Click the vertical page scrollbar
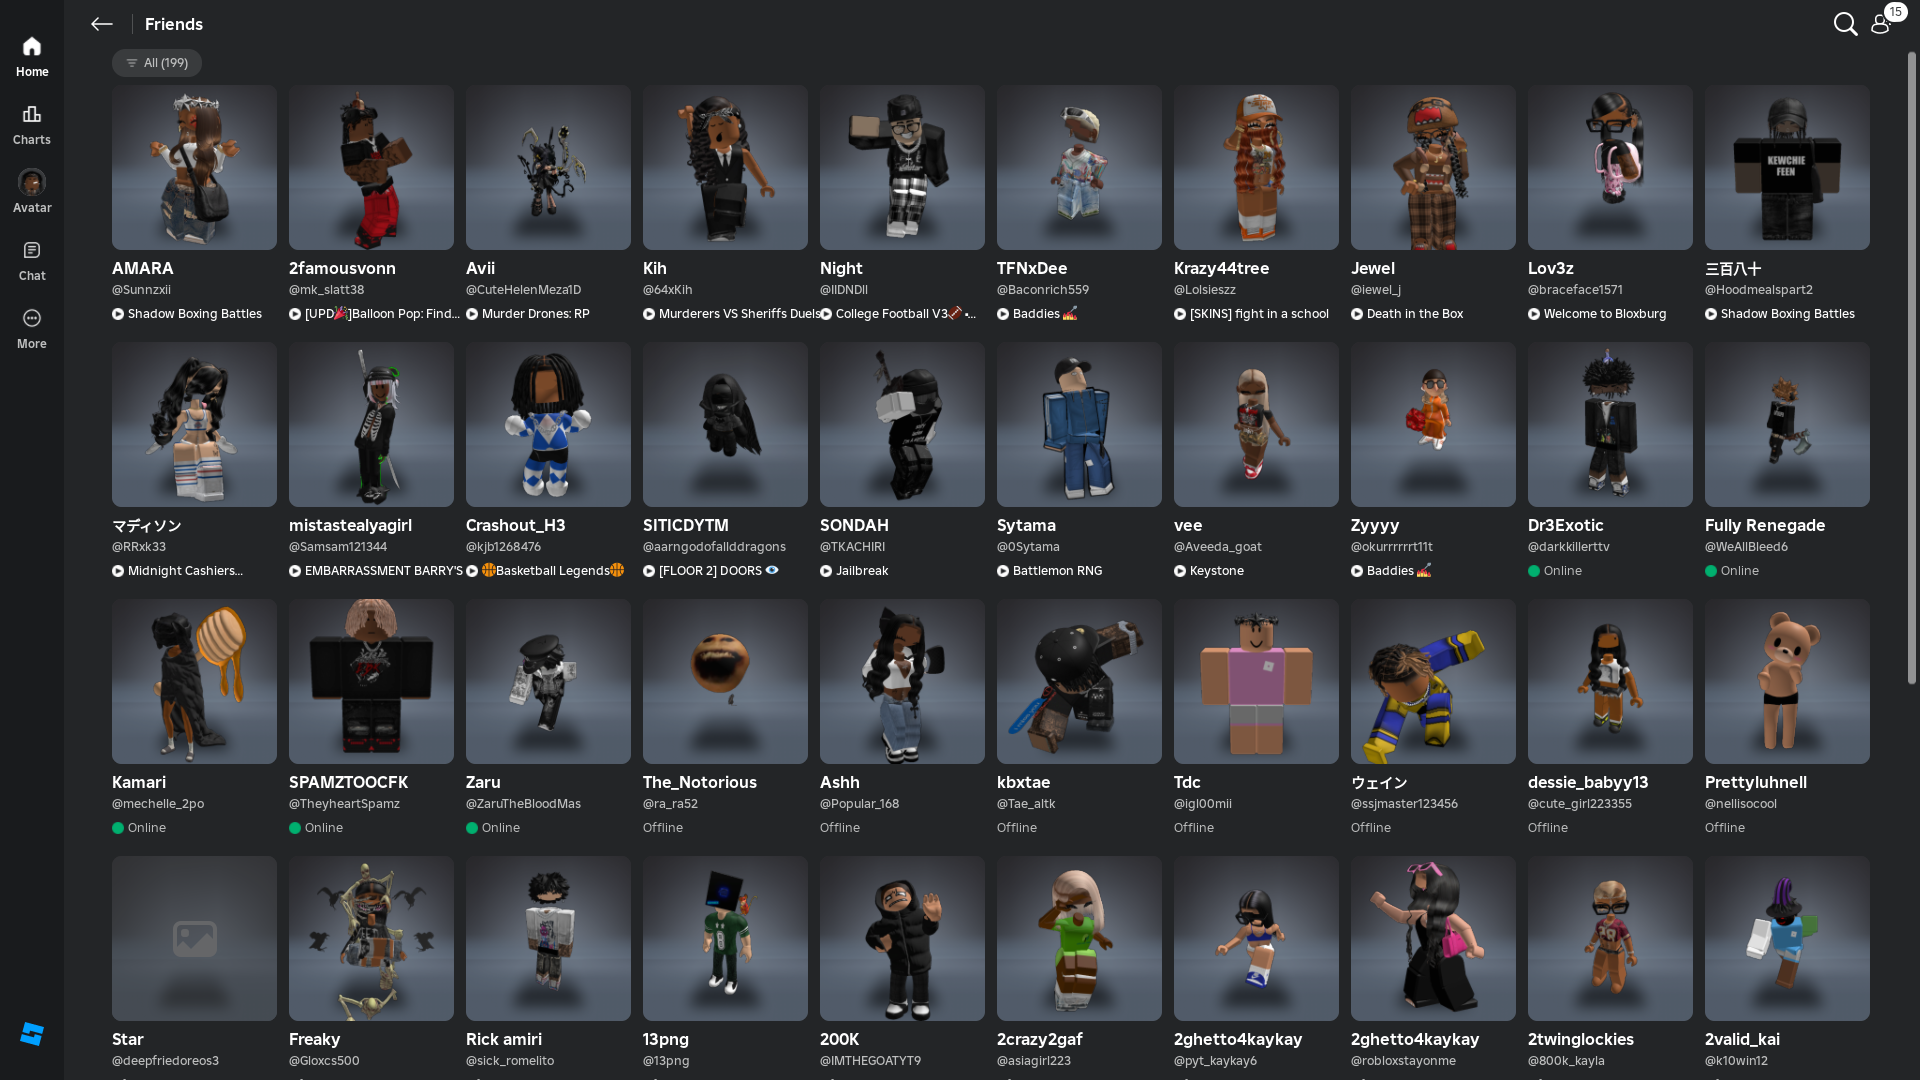This screenshot has height=1080, width=1920. 1911,370
